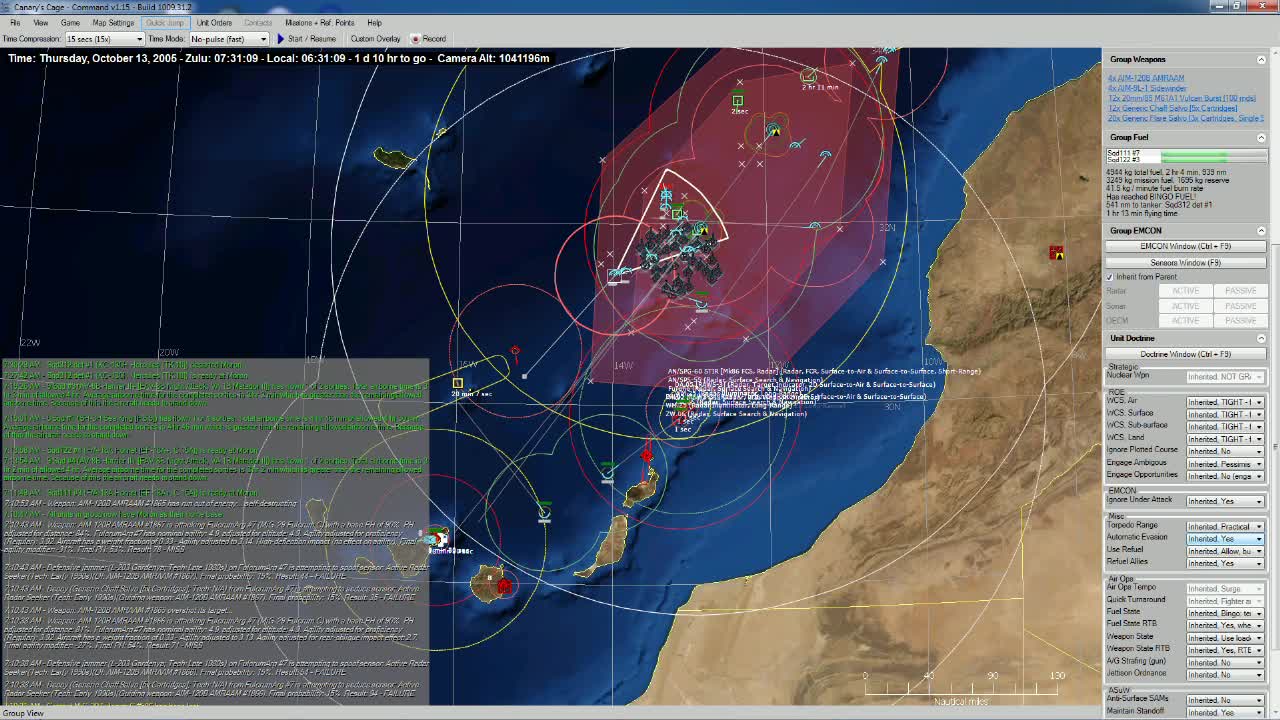This screenshot has width=1280, height=720.
Task: Click the Sqd111 #7 fuel bar
Action: (x=1213, y=153)
